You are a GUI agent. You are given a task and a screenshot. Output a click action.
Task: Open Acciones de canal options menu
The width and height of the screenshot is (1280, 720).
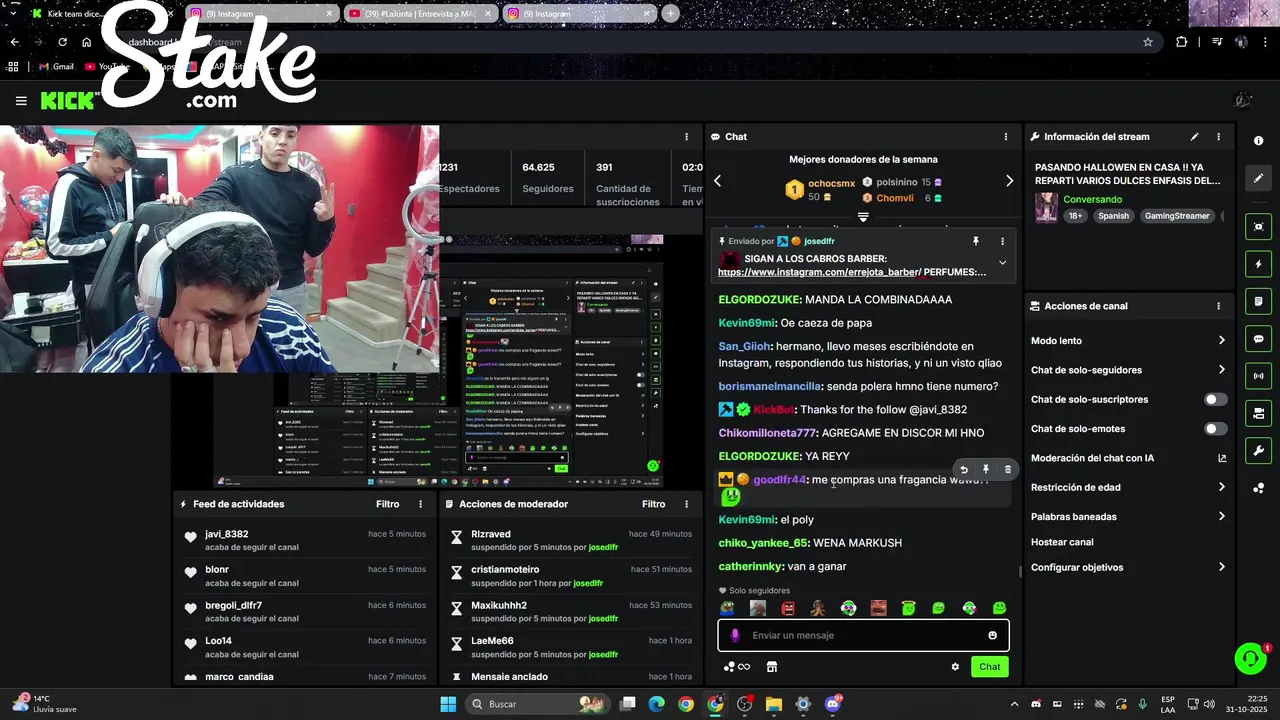pos(1218,306)
